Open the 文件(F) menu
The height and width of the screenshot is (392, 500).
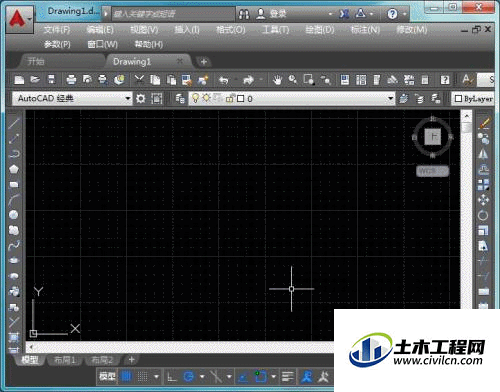click(57, 30)
